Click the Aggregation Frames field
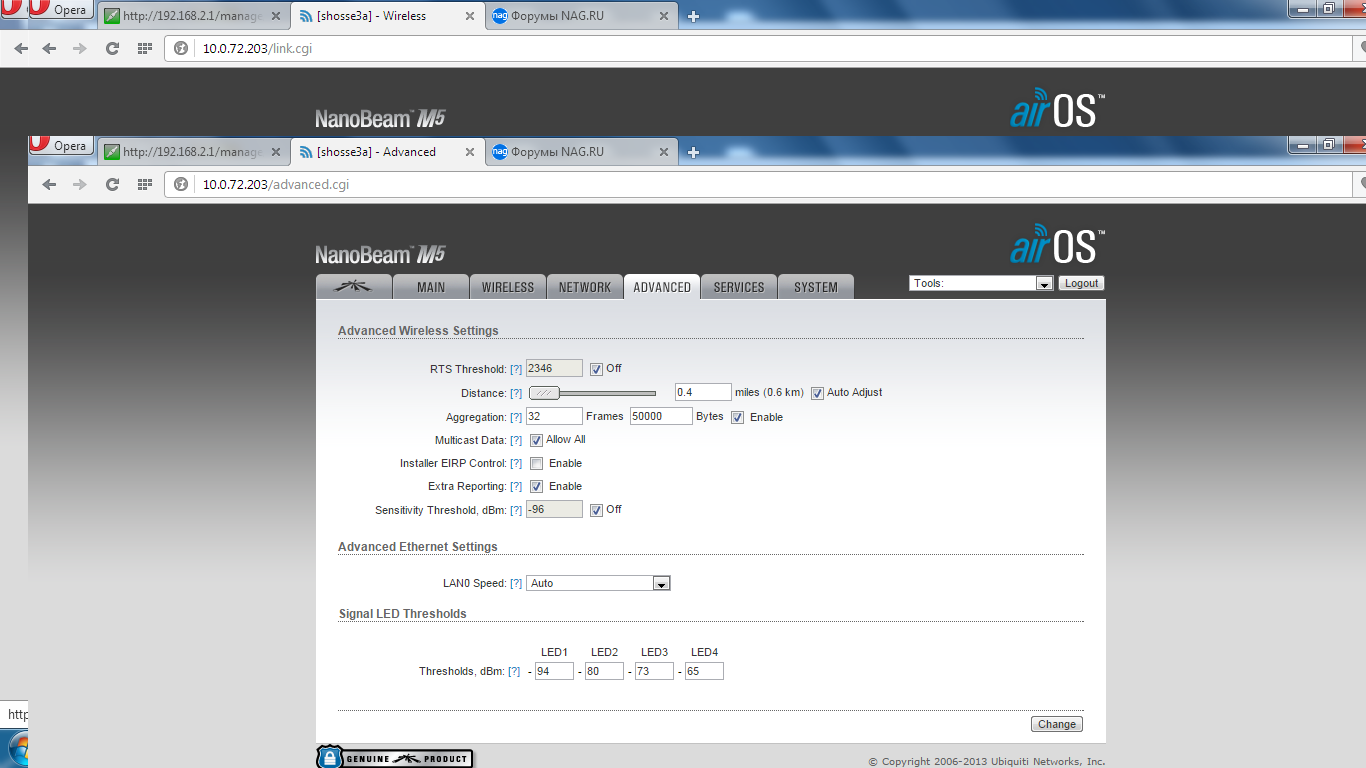 tap(554, 416)
